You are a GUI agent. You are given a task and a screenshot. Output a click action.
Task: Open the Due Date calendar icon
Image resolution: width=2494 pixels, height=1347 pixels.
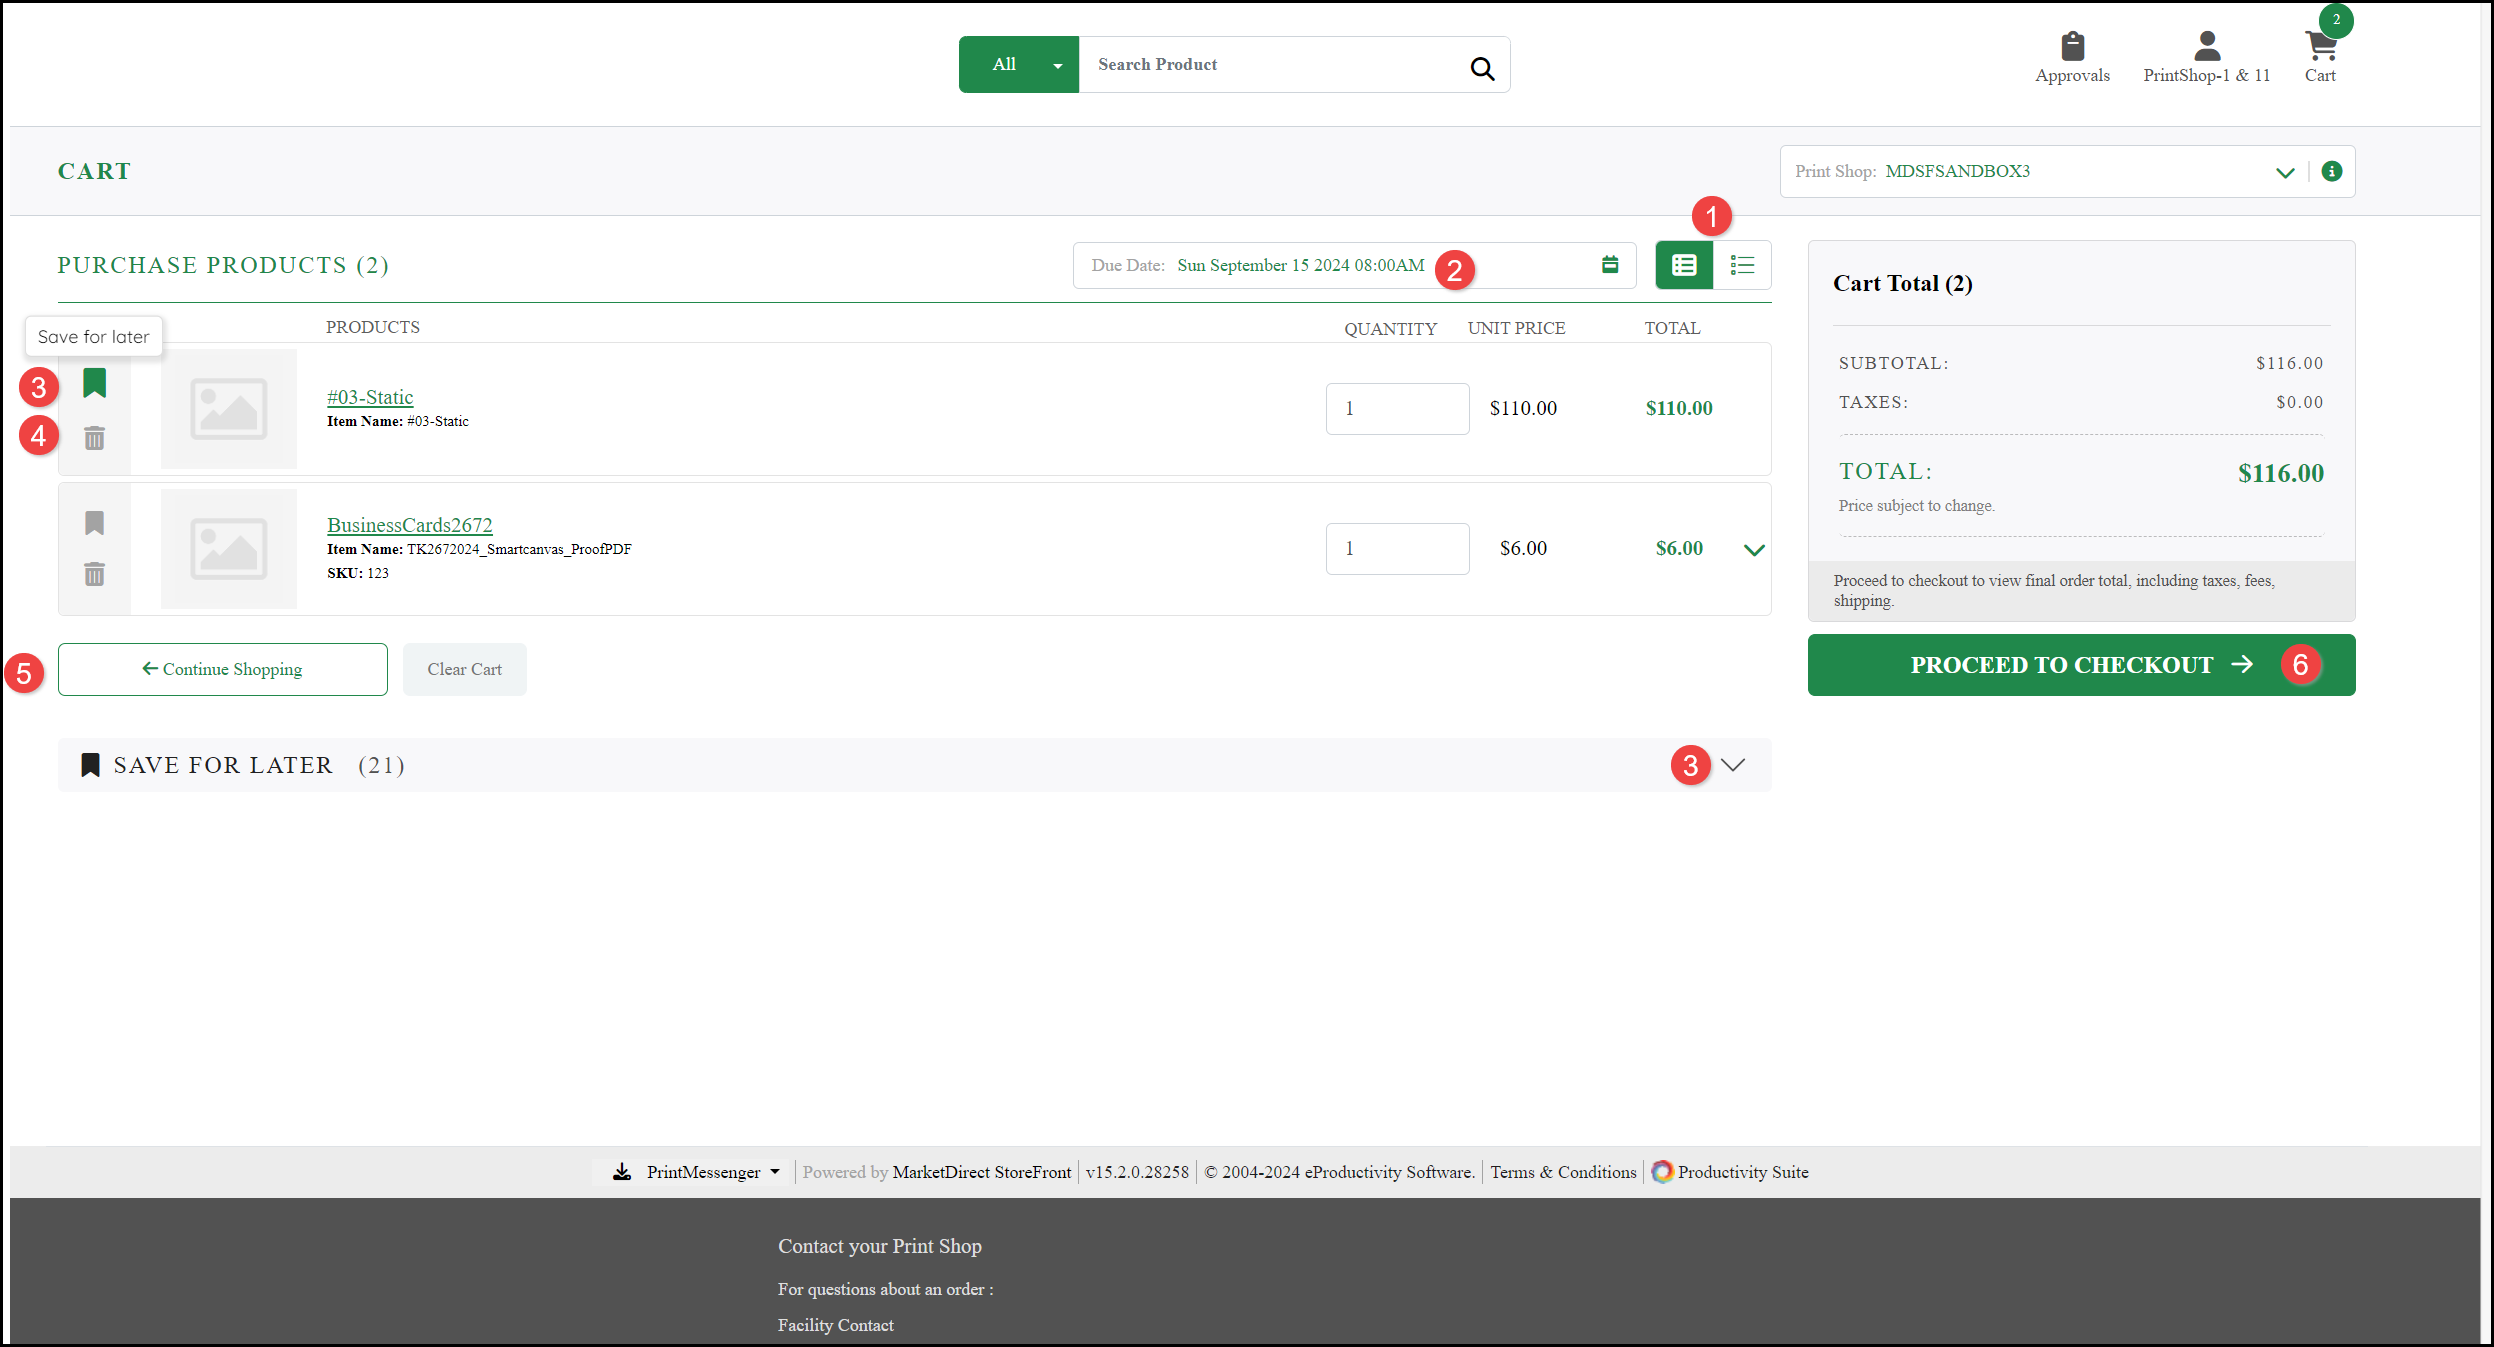click(1610, 265)
